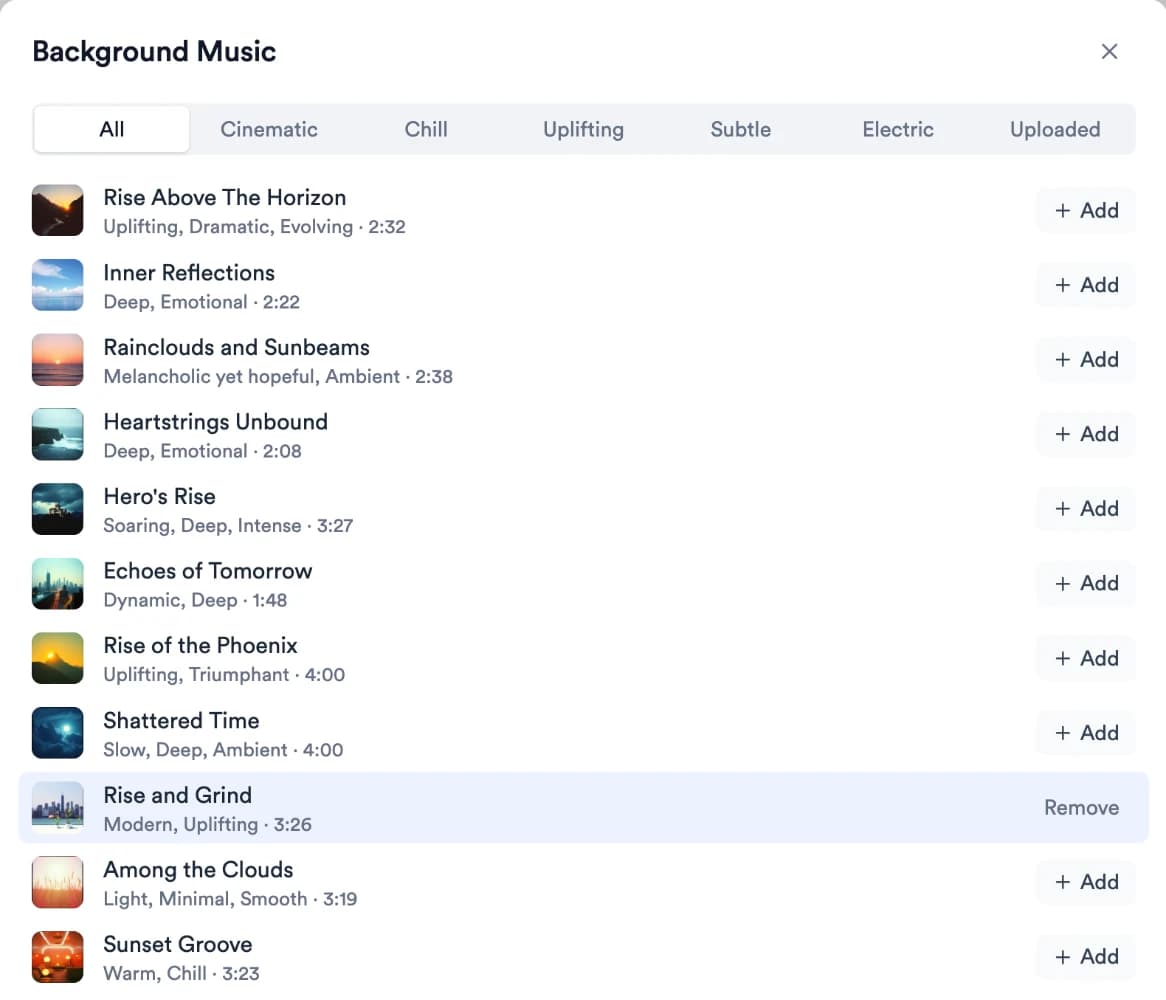Image resolution: width=1166 pixels, height=1000 pixels.
Task: Show Uplifting tracks tab
Action: (x=583, y=129)
